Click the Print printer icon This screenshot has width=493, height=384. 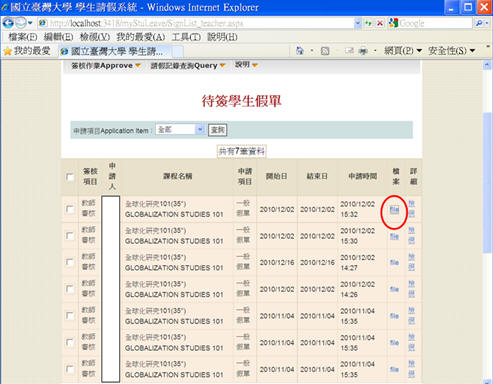[363, 51]
